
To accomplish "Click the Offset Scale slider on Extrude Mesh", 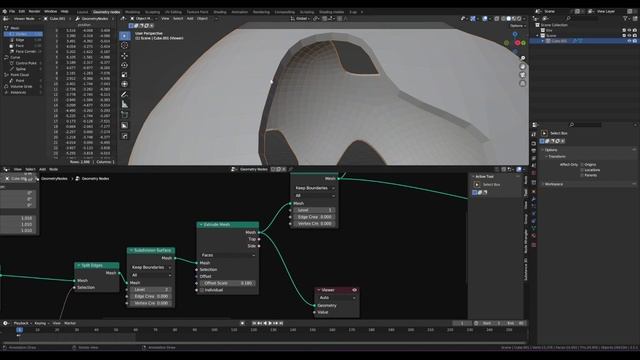I will [x=227, y=283].
